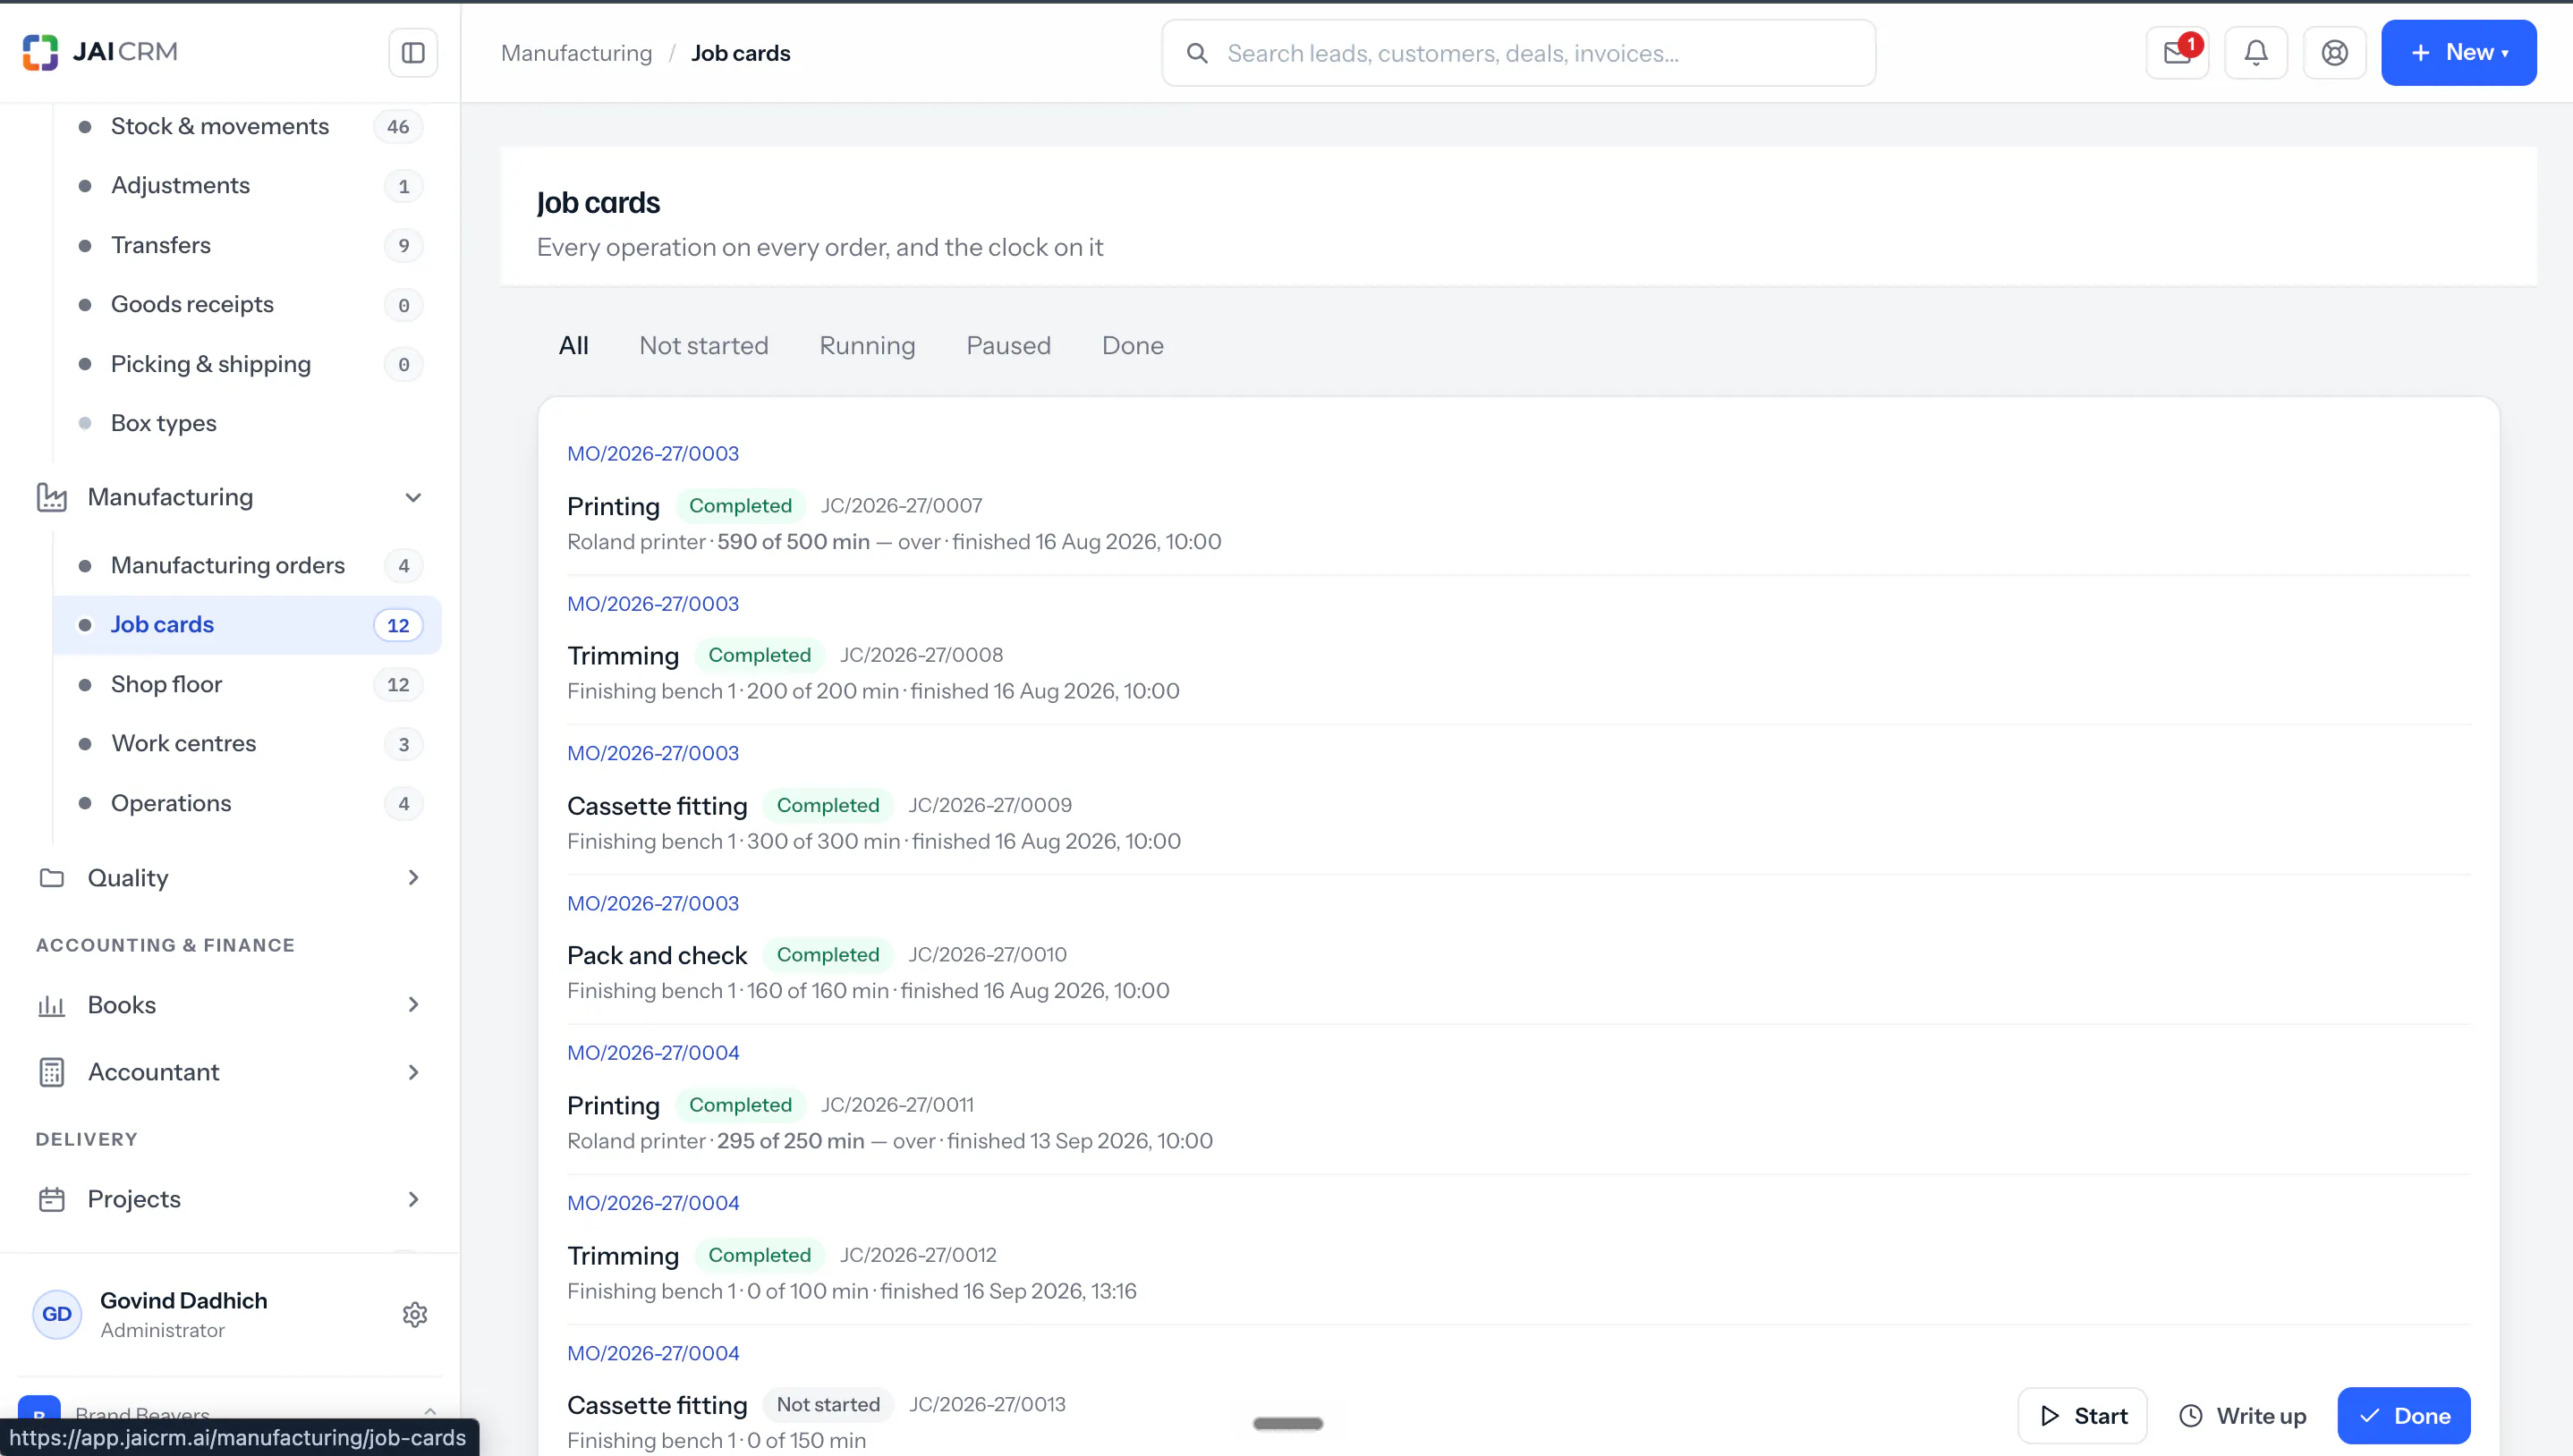Open Operations in sidebar

coord(247,804)
